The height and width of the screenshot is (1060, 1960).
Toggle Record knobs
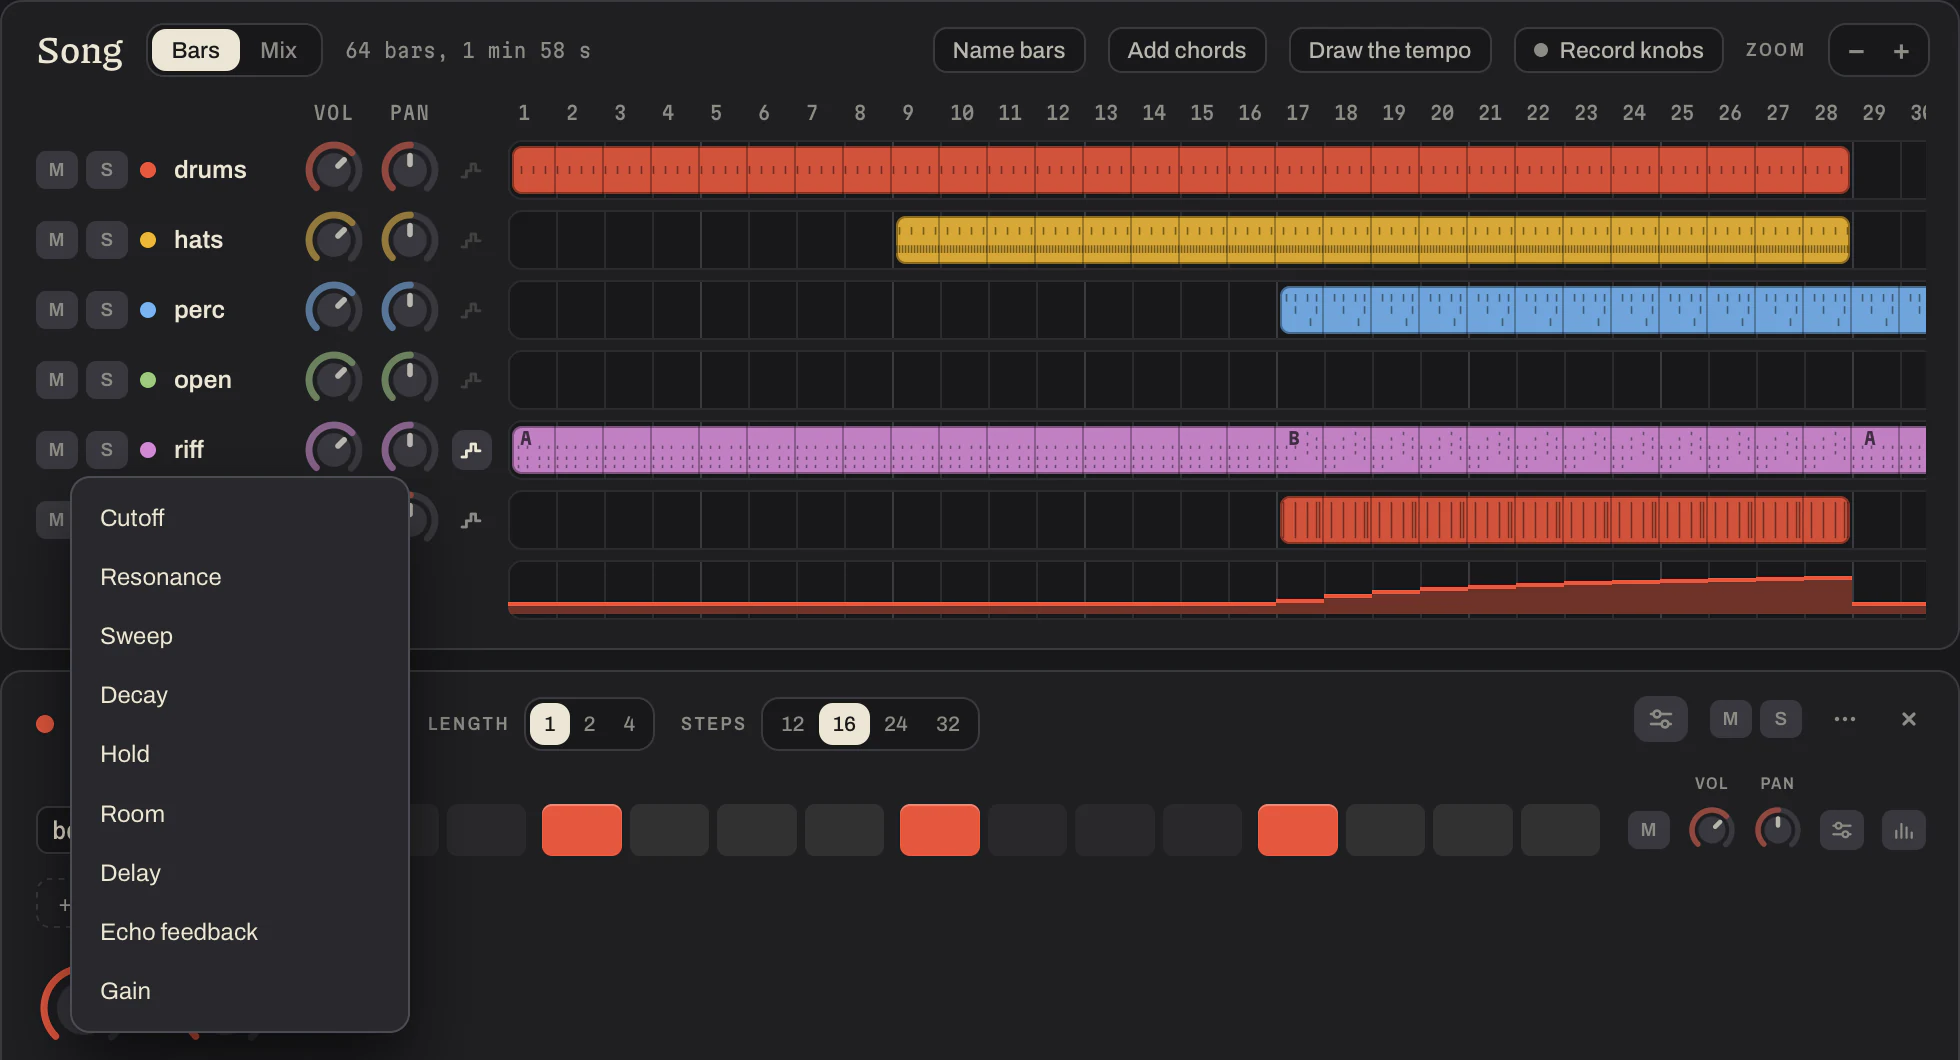point(1619,50)
